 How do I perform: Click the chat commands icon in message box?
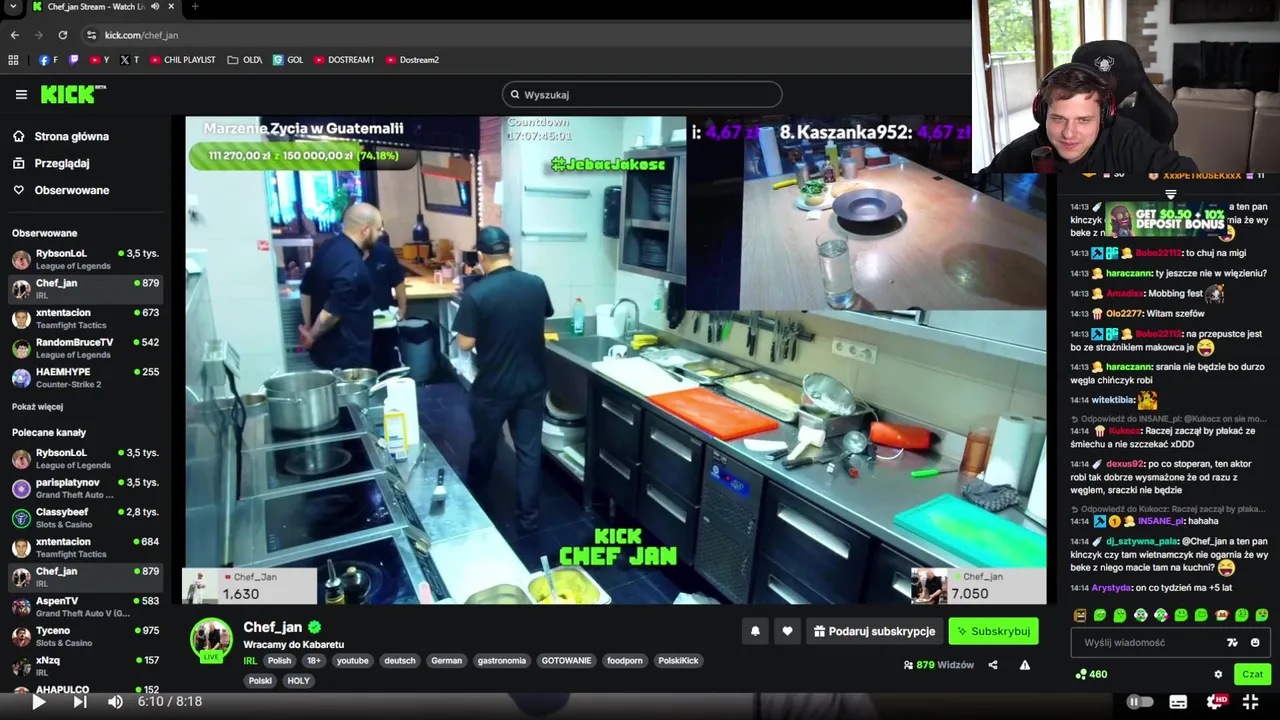1232,643
